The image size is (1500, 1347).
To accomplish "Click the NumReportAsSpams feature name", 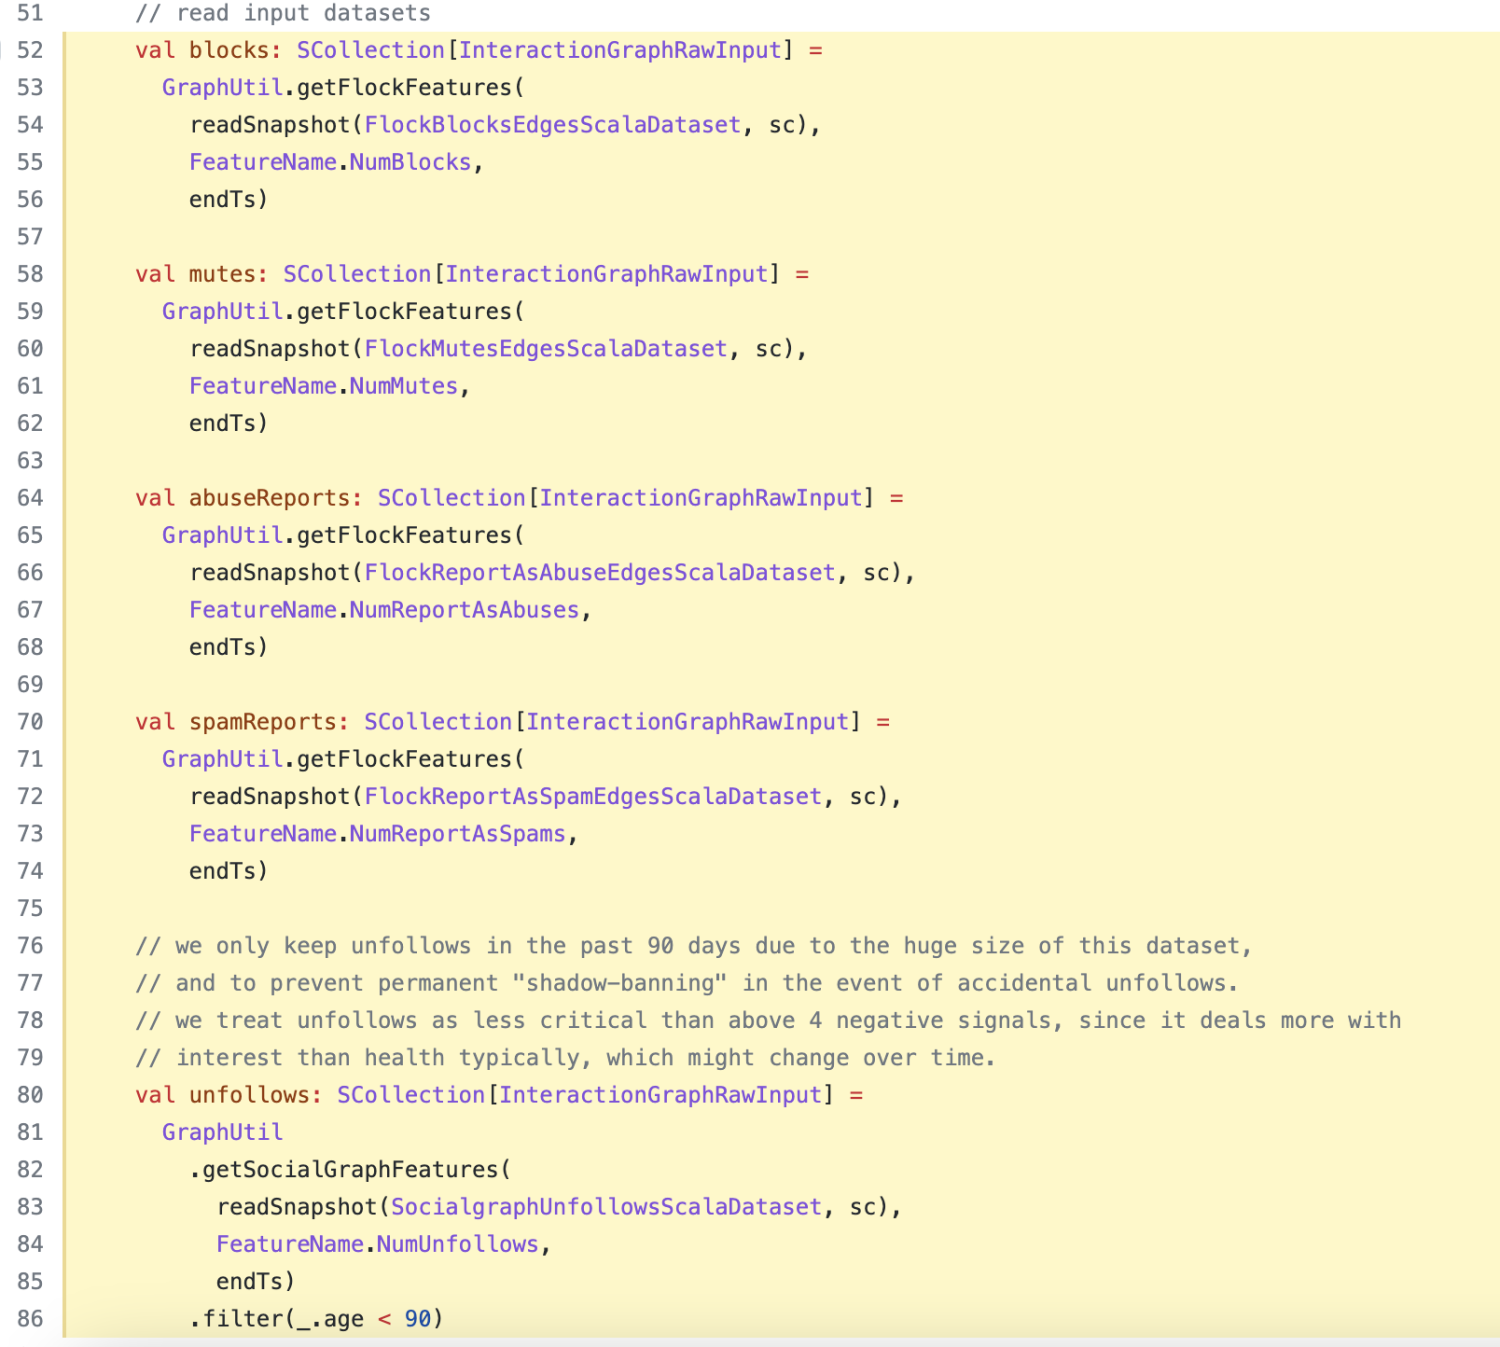I will (x=457, y=834).
